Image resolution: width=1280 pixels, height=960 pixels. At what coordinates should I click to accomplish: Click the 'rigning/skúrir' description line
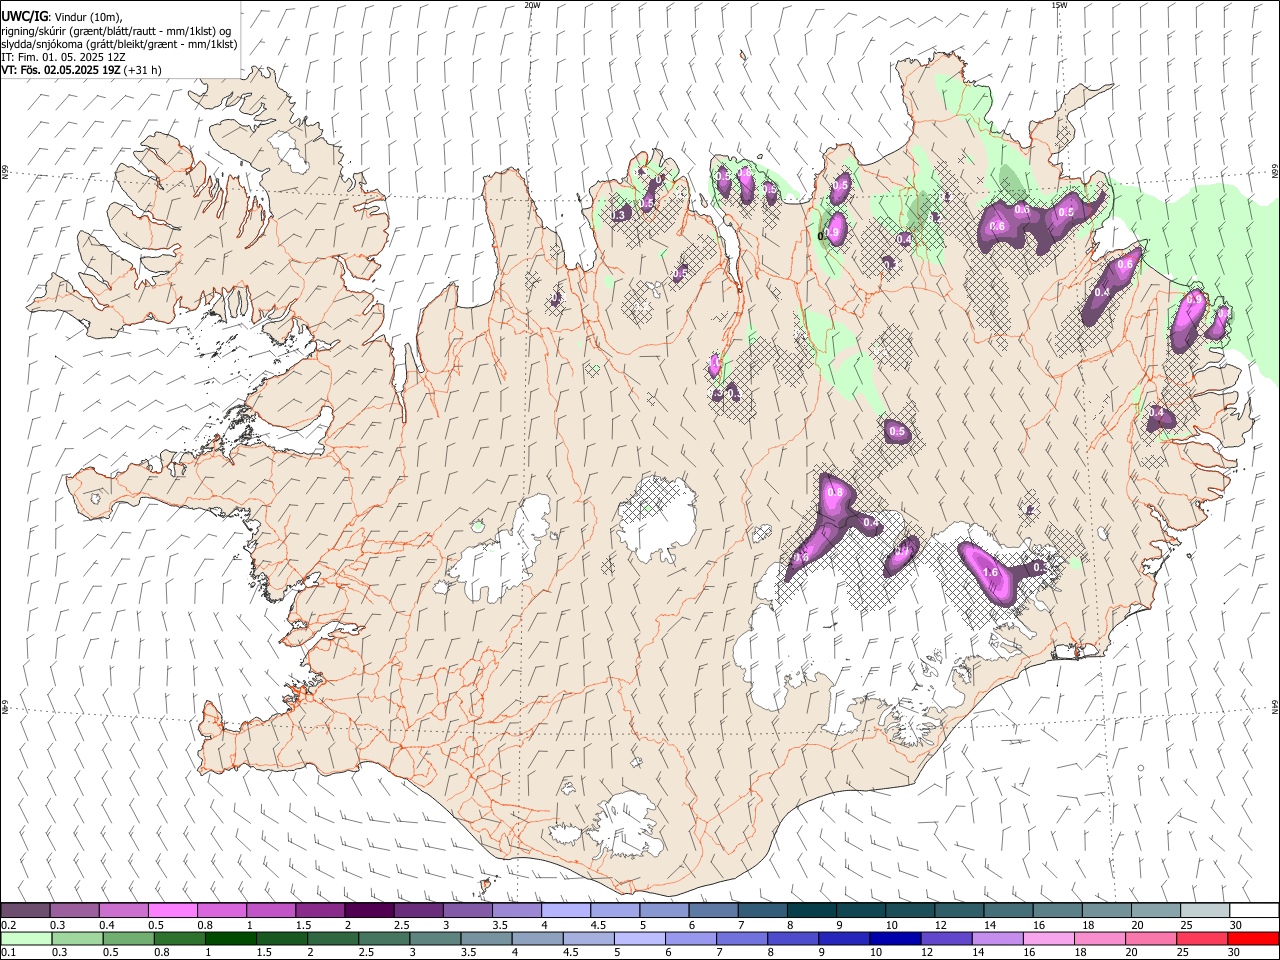[x=117, y=31]
